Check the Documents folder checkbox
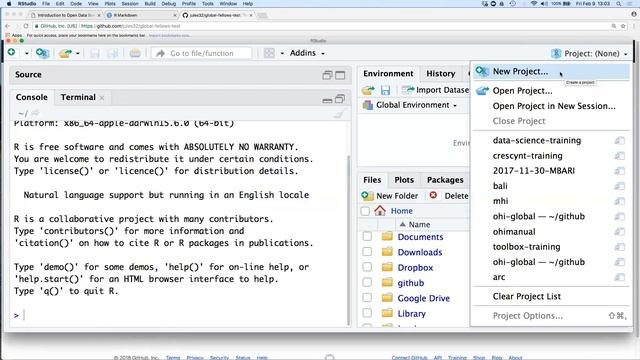This screenshot has height=360, width=640. [367, 236]
